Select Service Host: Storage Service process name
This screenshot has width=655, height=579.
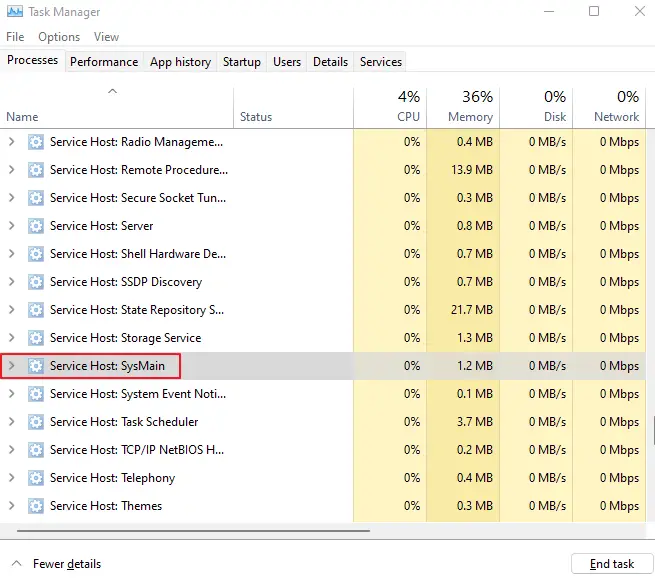(x=125, y=338)
